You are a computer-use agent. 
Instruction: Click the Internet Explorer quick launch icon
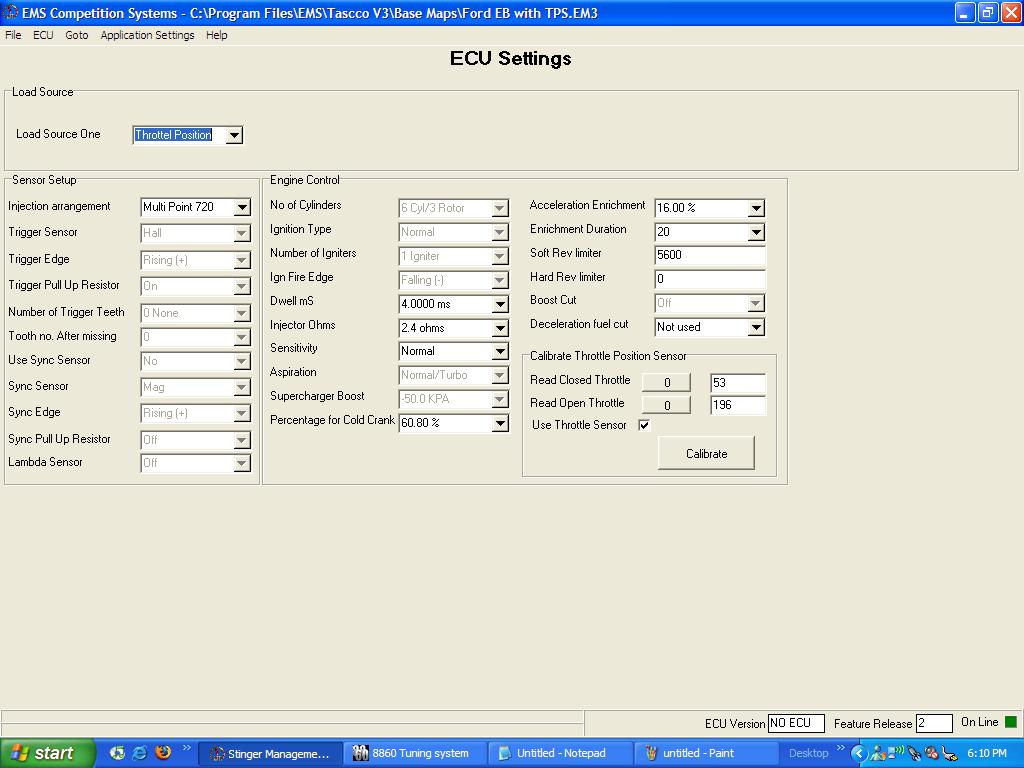[140, 753]
